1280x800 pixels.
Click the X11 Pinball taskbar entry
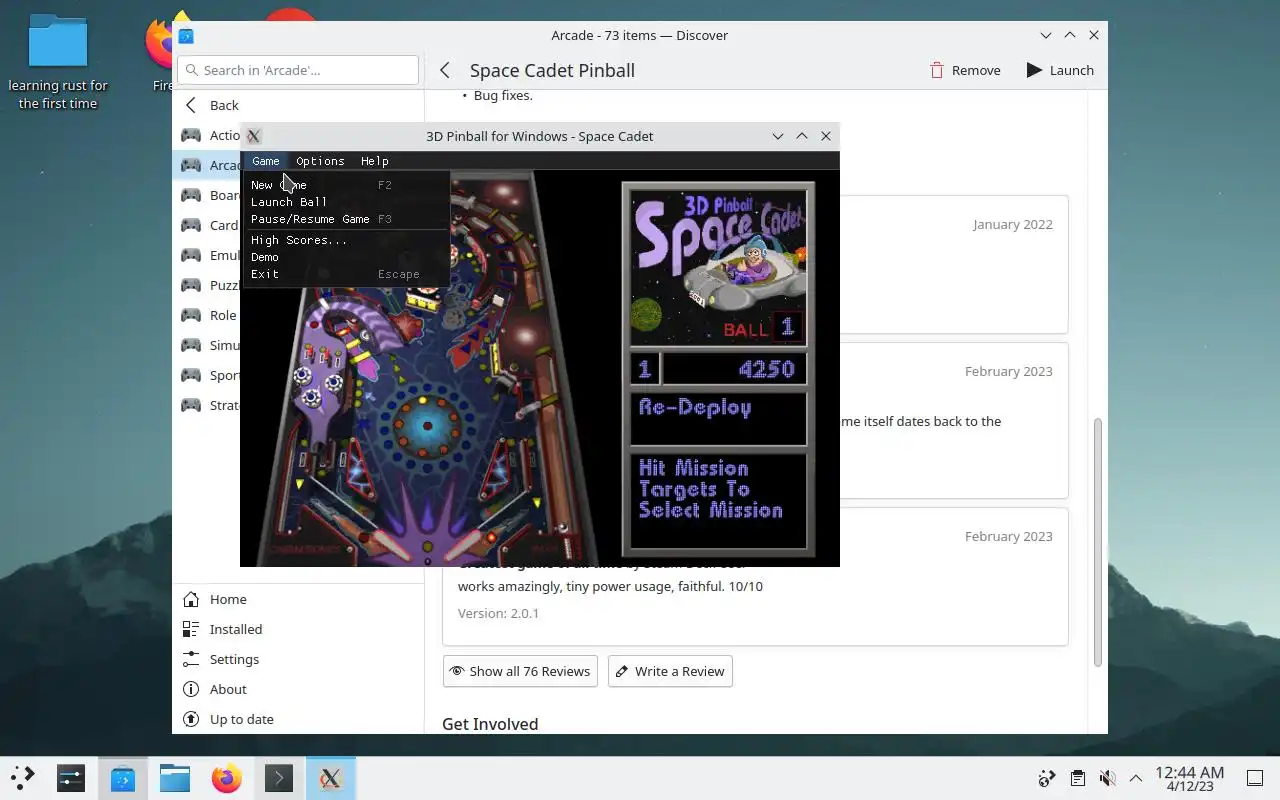[x=331, y=778]
